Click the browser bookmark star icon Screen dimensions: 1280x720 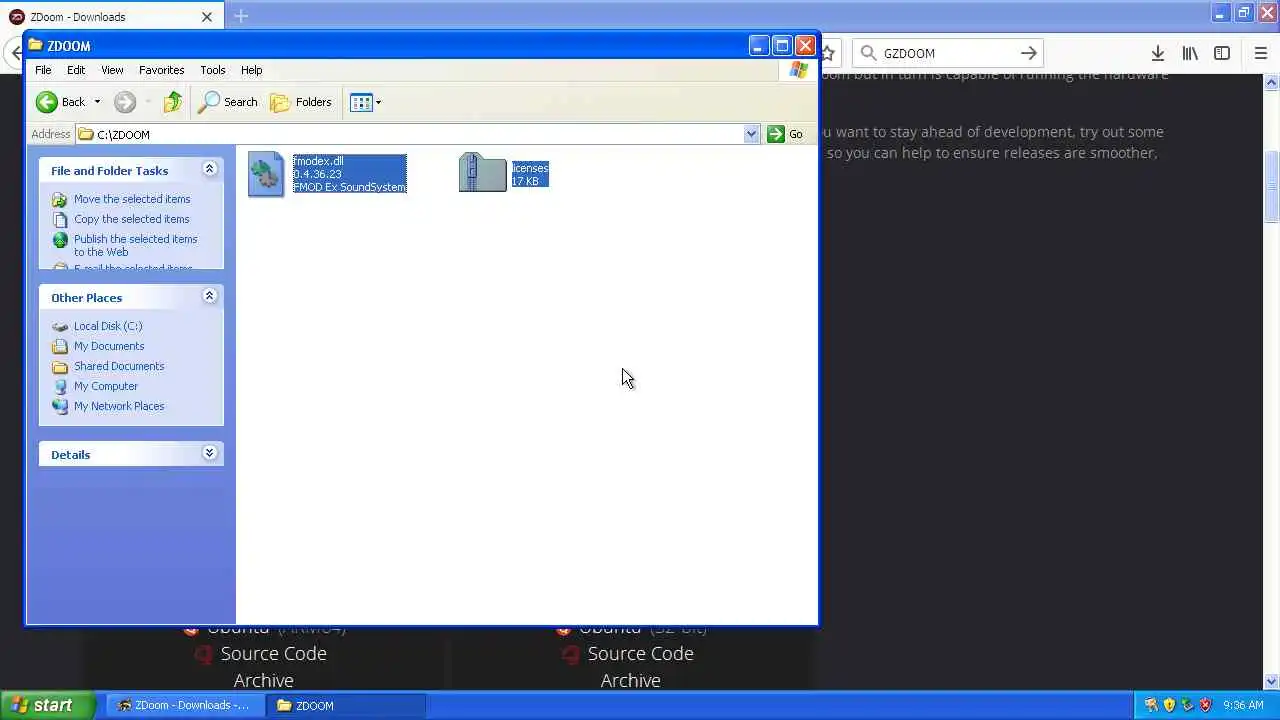[x=828, y=53]
